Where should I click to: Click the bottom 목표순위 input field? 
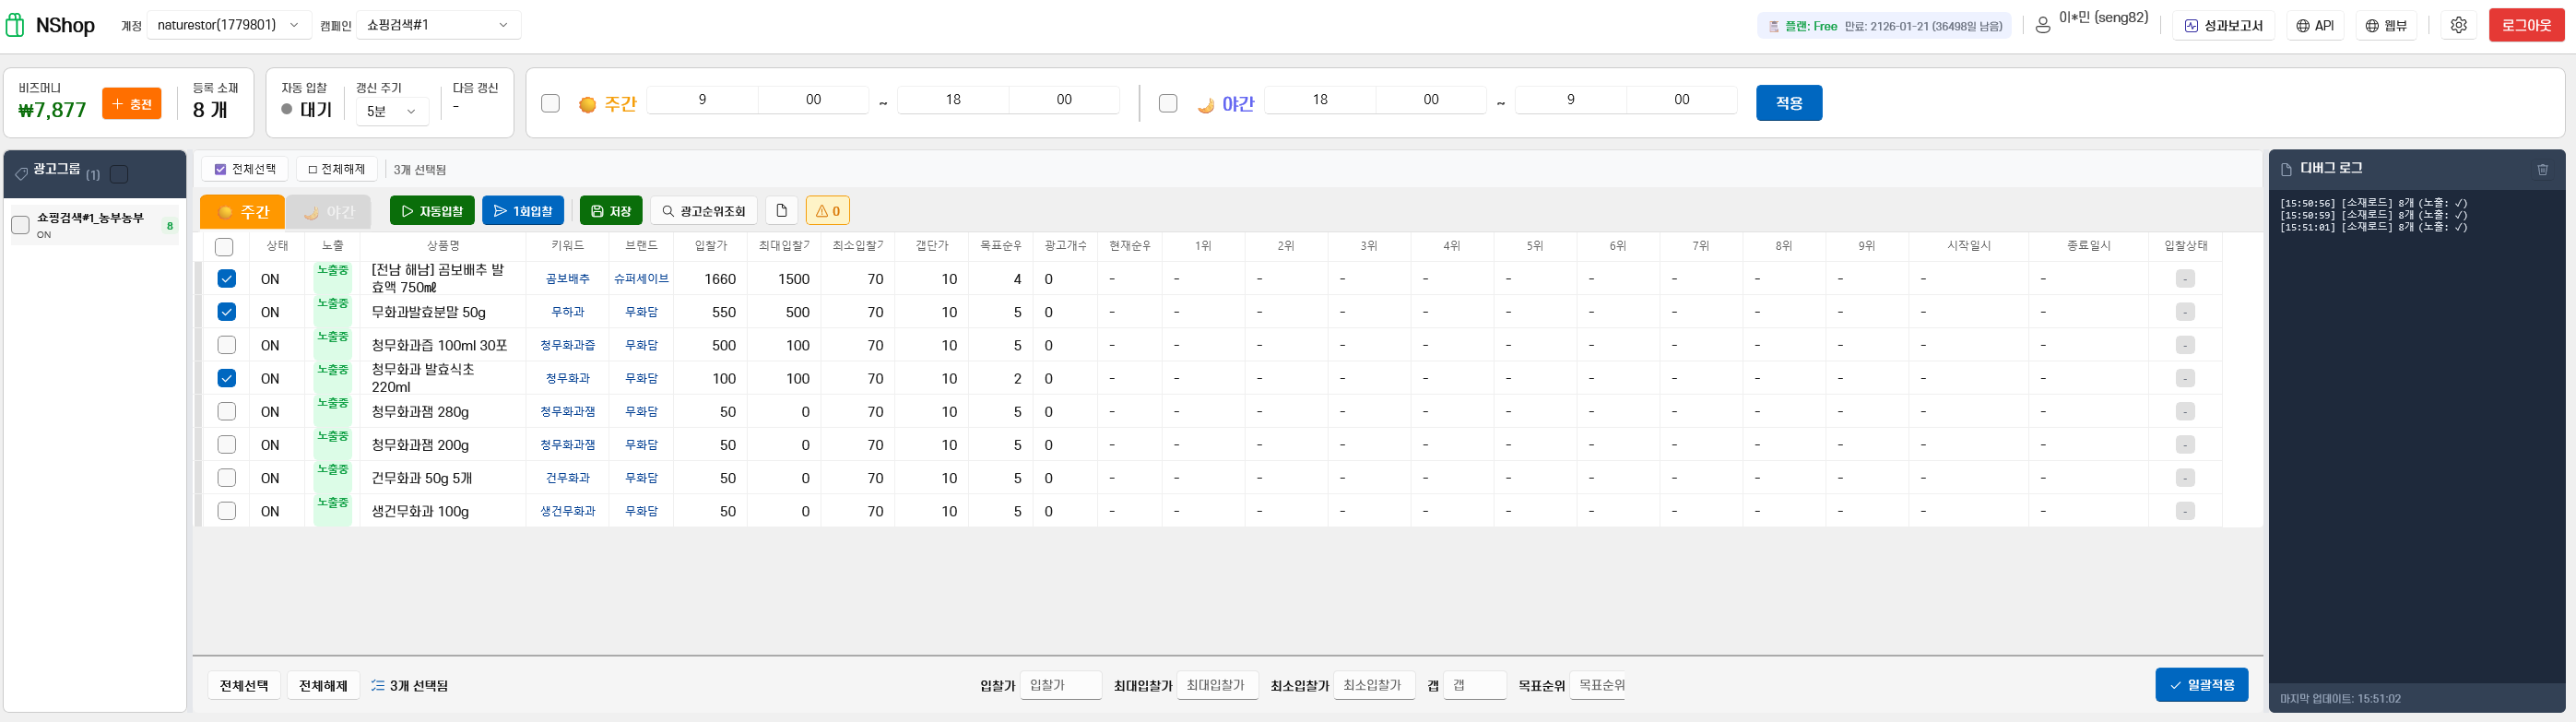(1597, 685)
